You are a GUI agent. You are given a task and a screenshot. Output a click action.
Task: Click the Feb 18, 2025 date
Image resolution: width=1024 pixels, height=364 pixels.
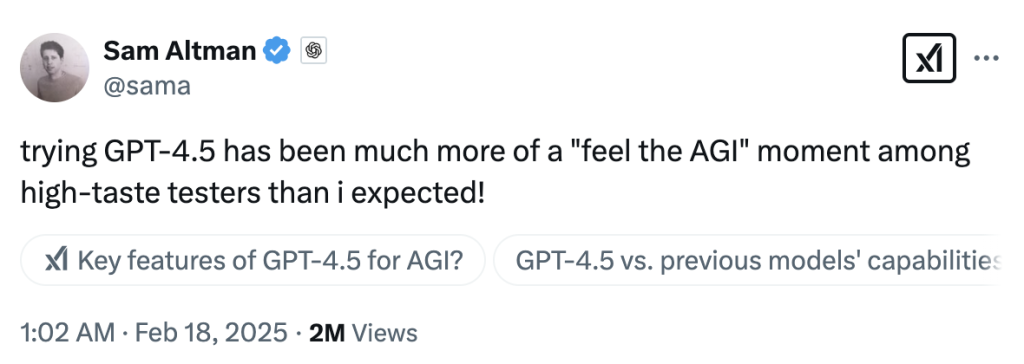point(210,333)
